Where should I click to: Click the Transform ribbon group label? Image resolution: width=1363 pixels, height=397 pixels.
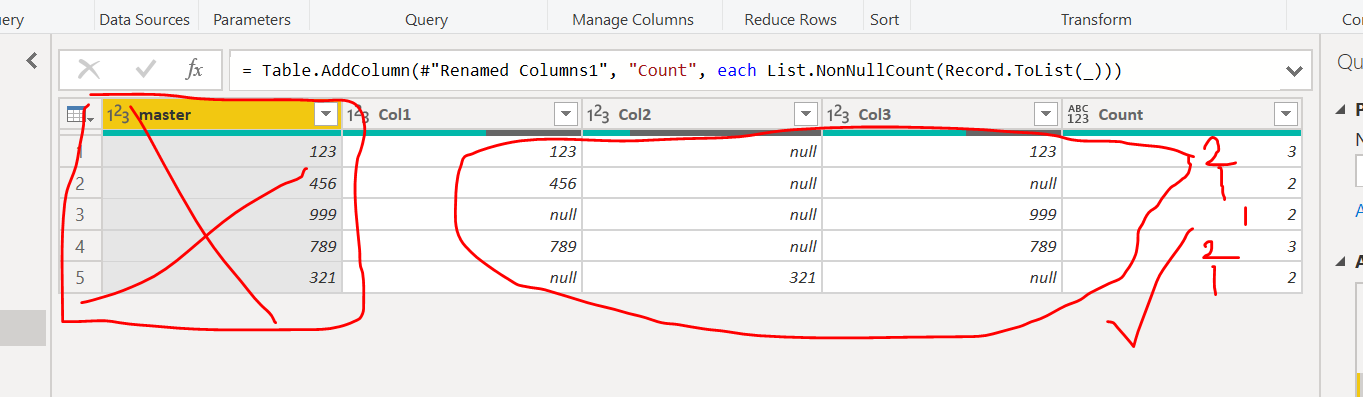(x=1096, y=19)
